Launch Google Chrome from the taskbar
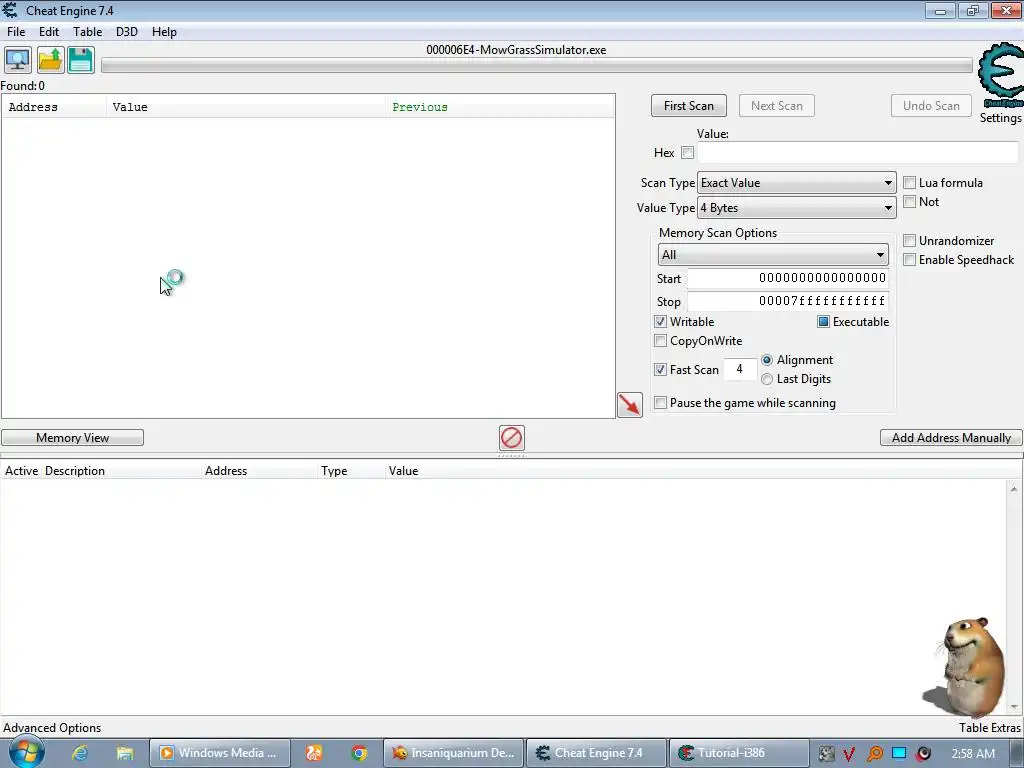The width and height of the screenshot is (1024, 768). [359, 753]
